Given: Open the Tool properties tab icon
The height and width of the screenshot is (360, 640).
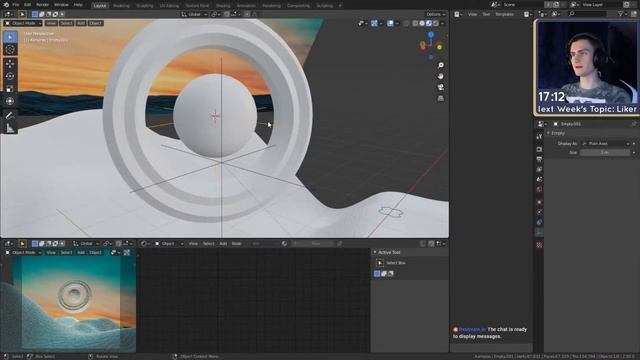Looking at the screenshot, I should coord(539,137).
